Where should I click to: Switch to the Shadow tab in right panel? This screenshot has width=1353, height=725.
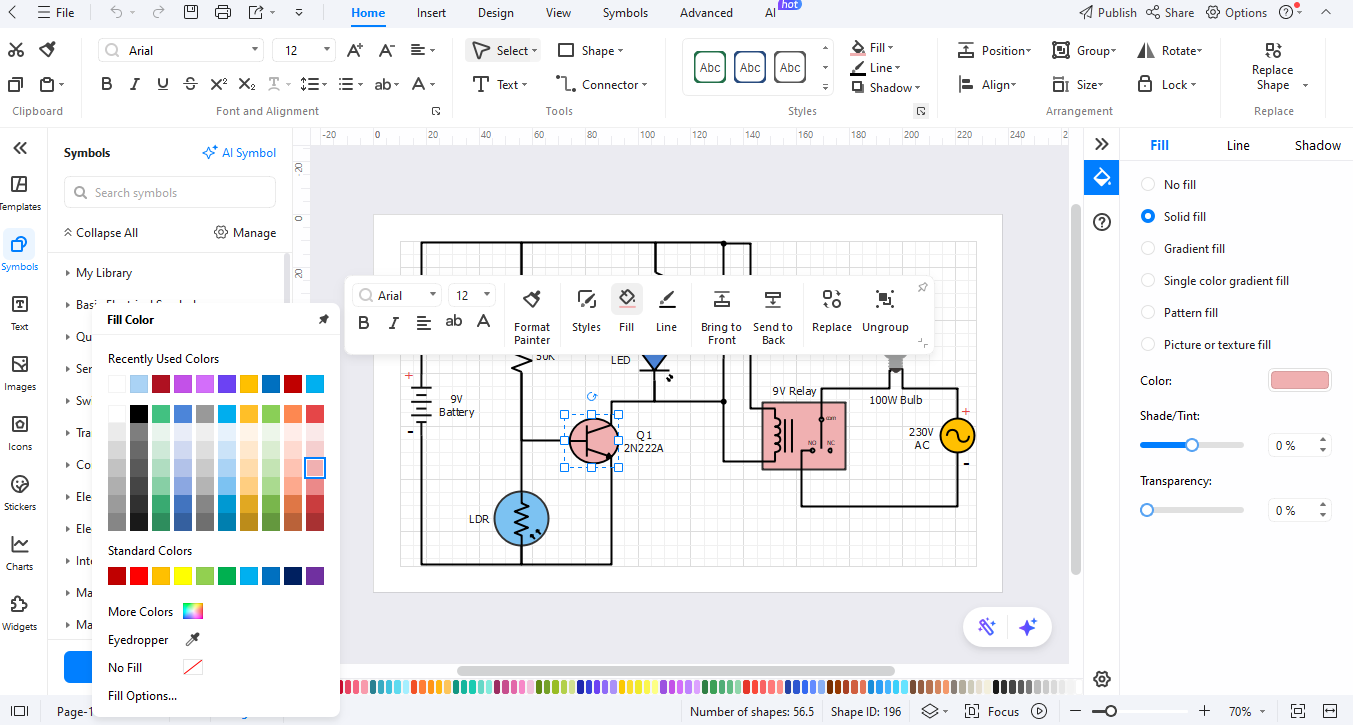click(1317, 145)
